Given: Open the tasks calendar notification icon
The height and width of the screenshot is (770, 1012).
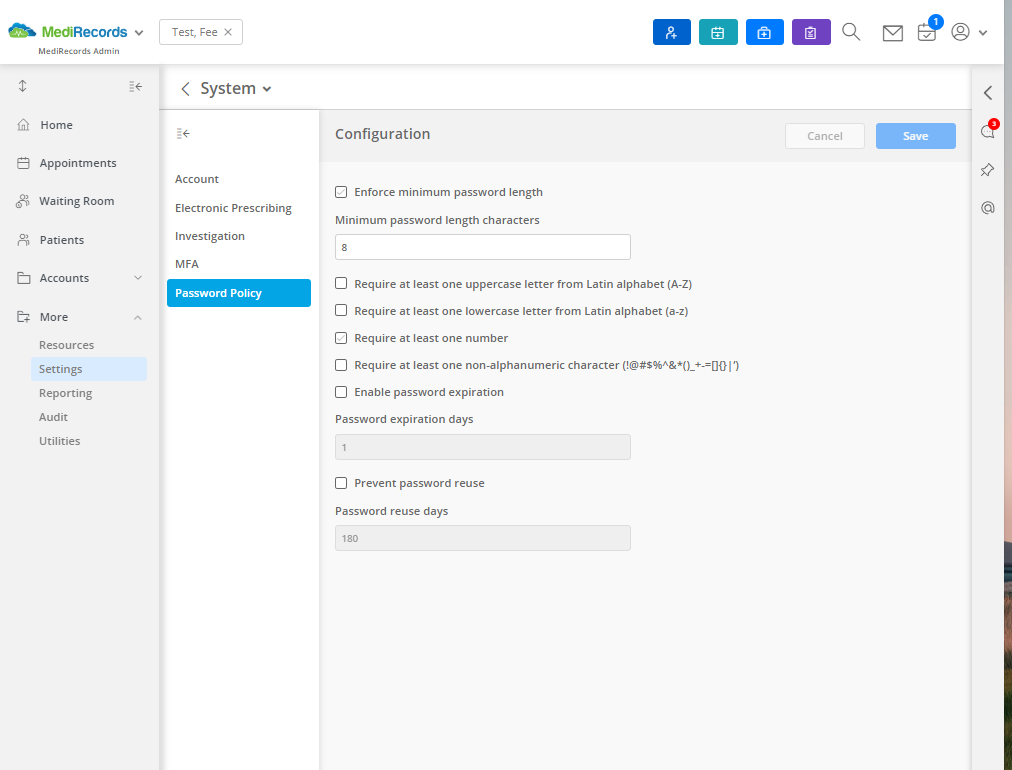Looking at the screenshot, I should click(927, 32).
